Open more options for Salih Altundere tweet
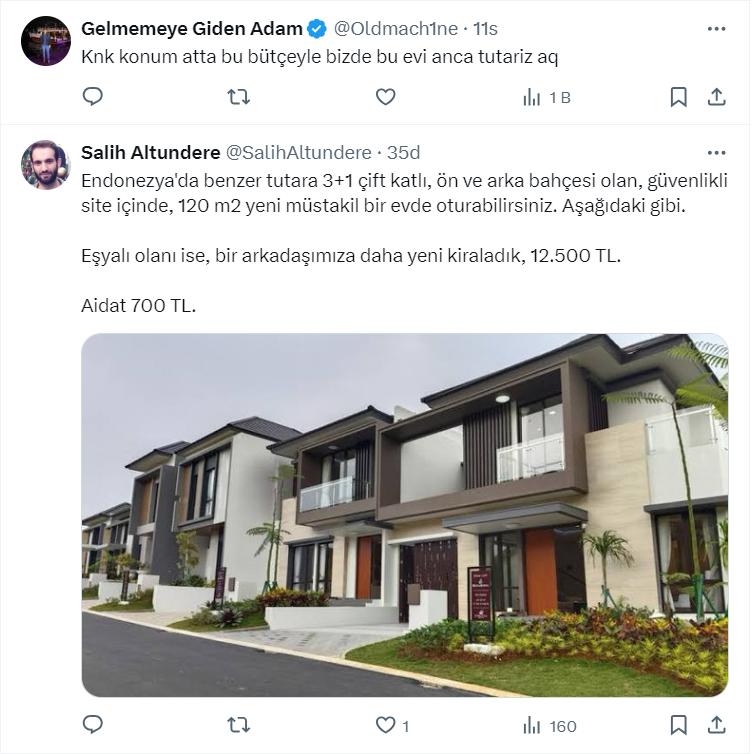752x754 pixels. (x=716, y=153)
